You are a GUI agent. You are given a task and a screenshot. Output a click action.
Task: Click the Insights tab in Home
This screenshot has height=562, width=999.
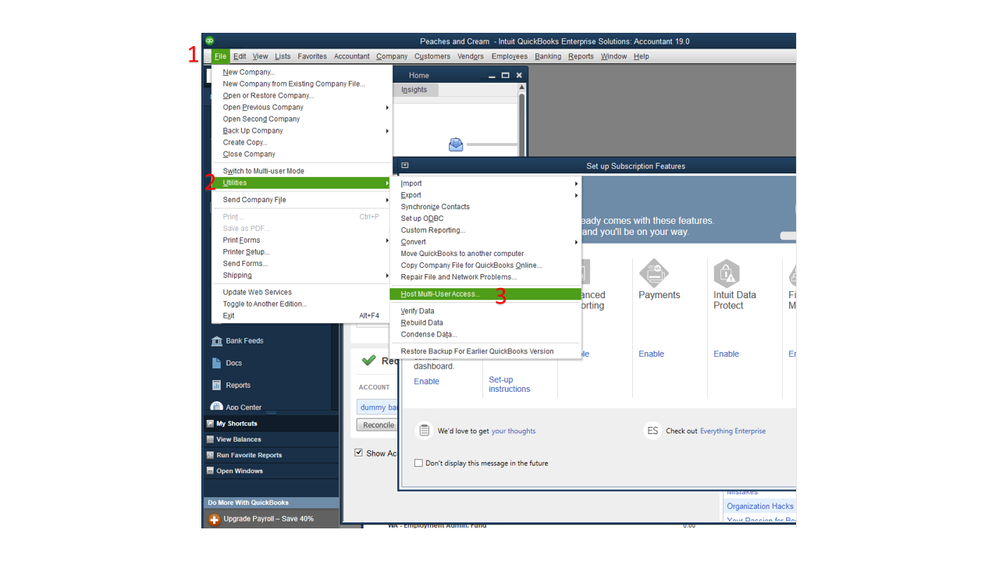click(x=414, y=90)
